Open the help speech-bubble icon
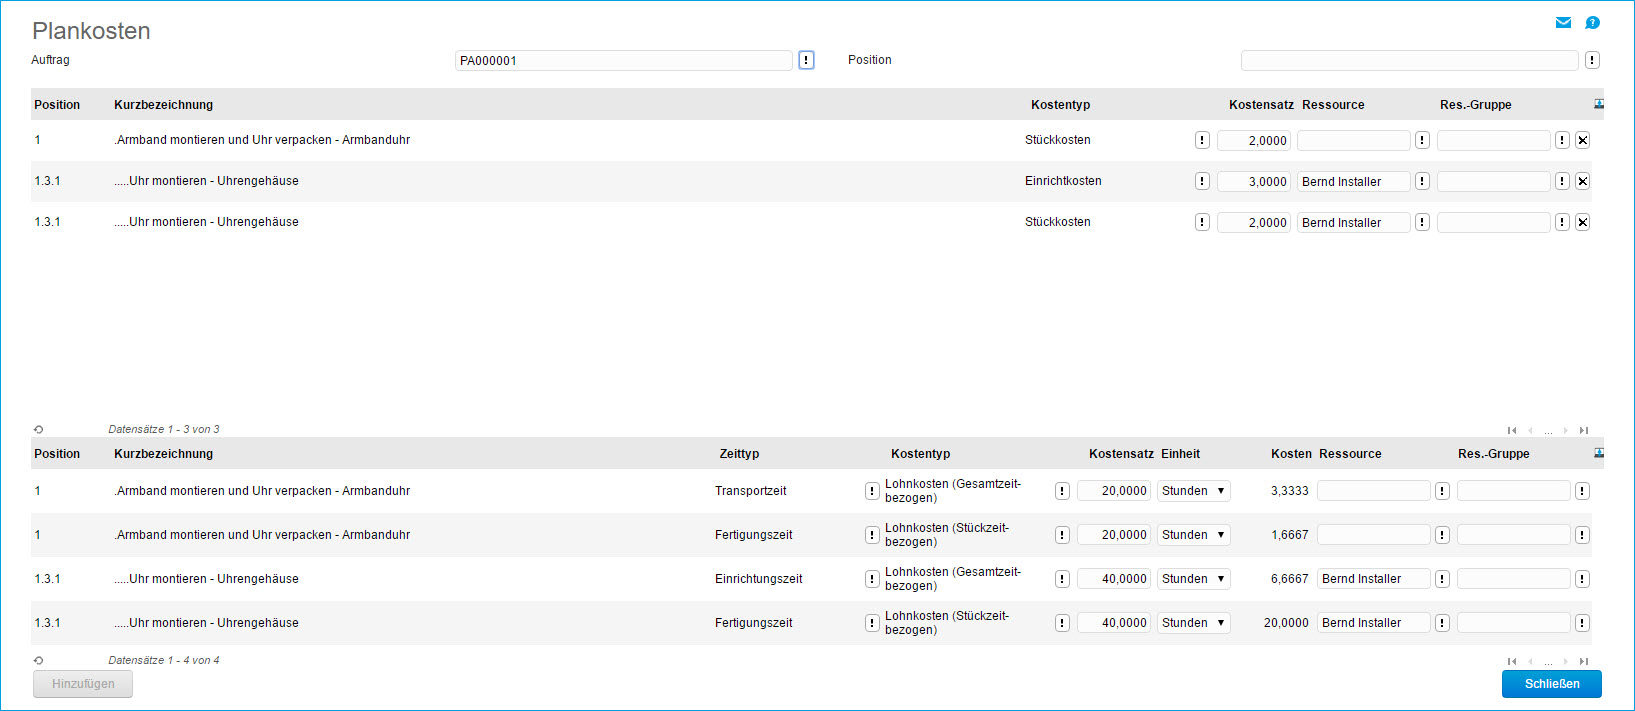The height and width of the screenshot is (711, 1635). tap(1592, 23)
